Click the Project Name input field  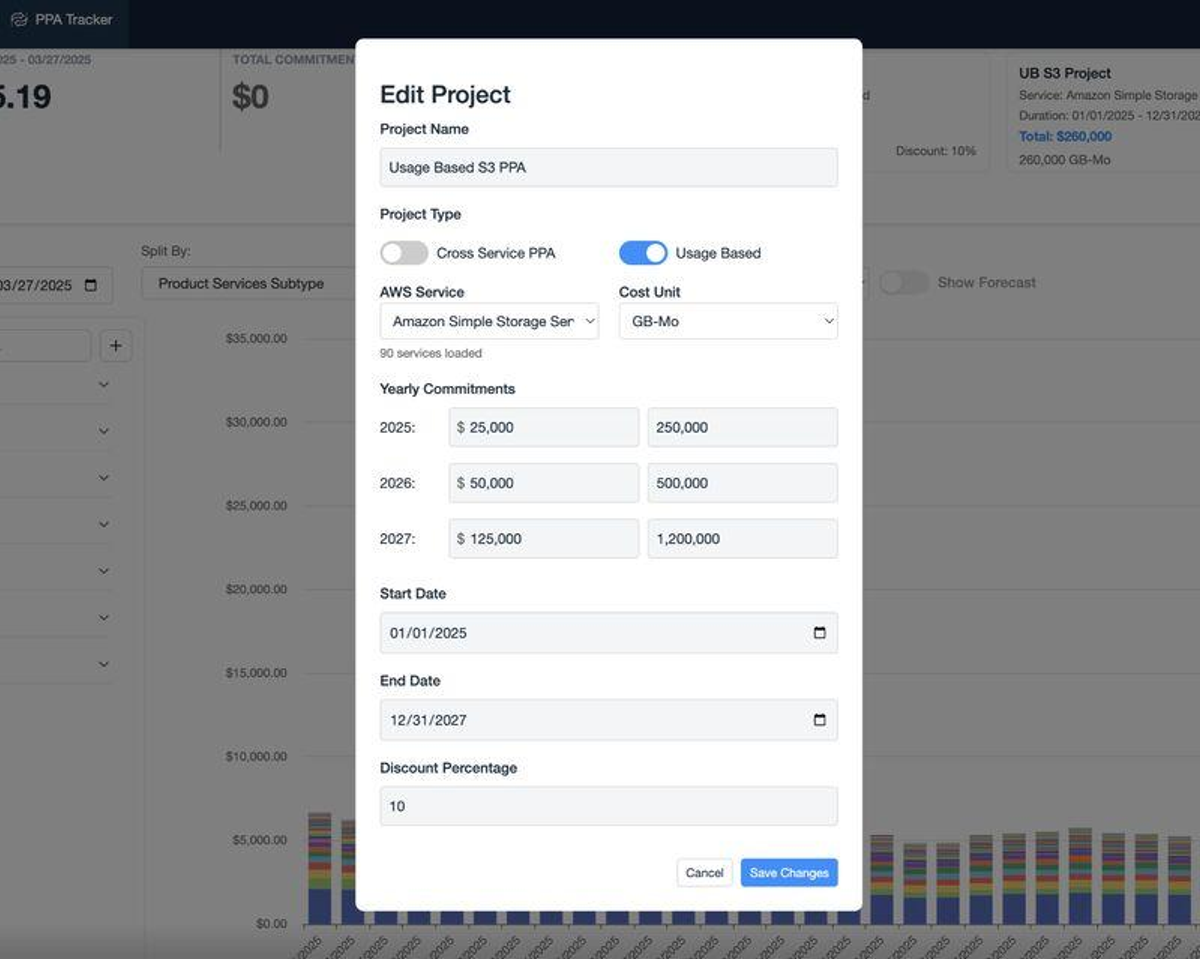[609, 168]
